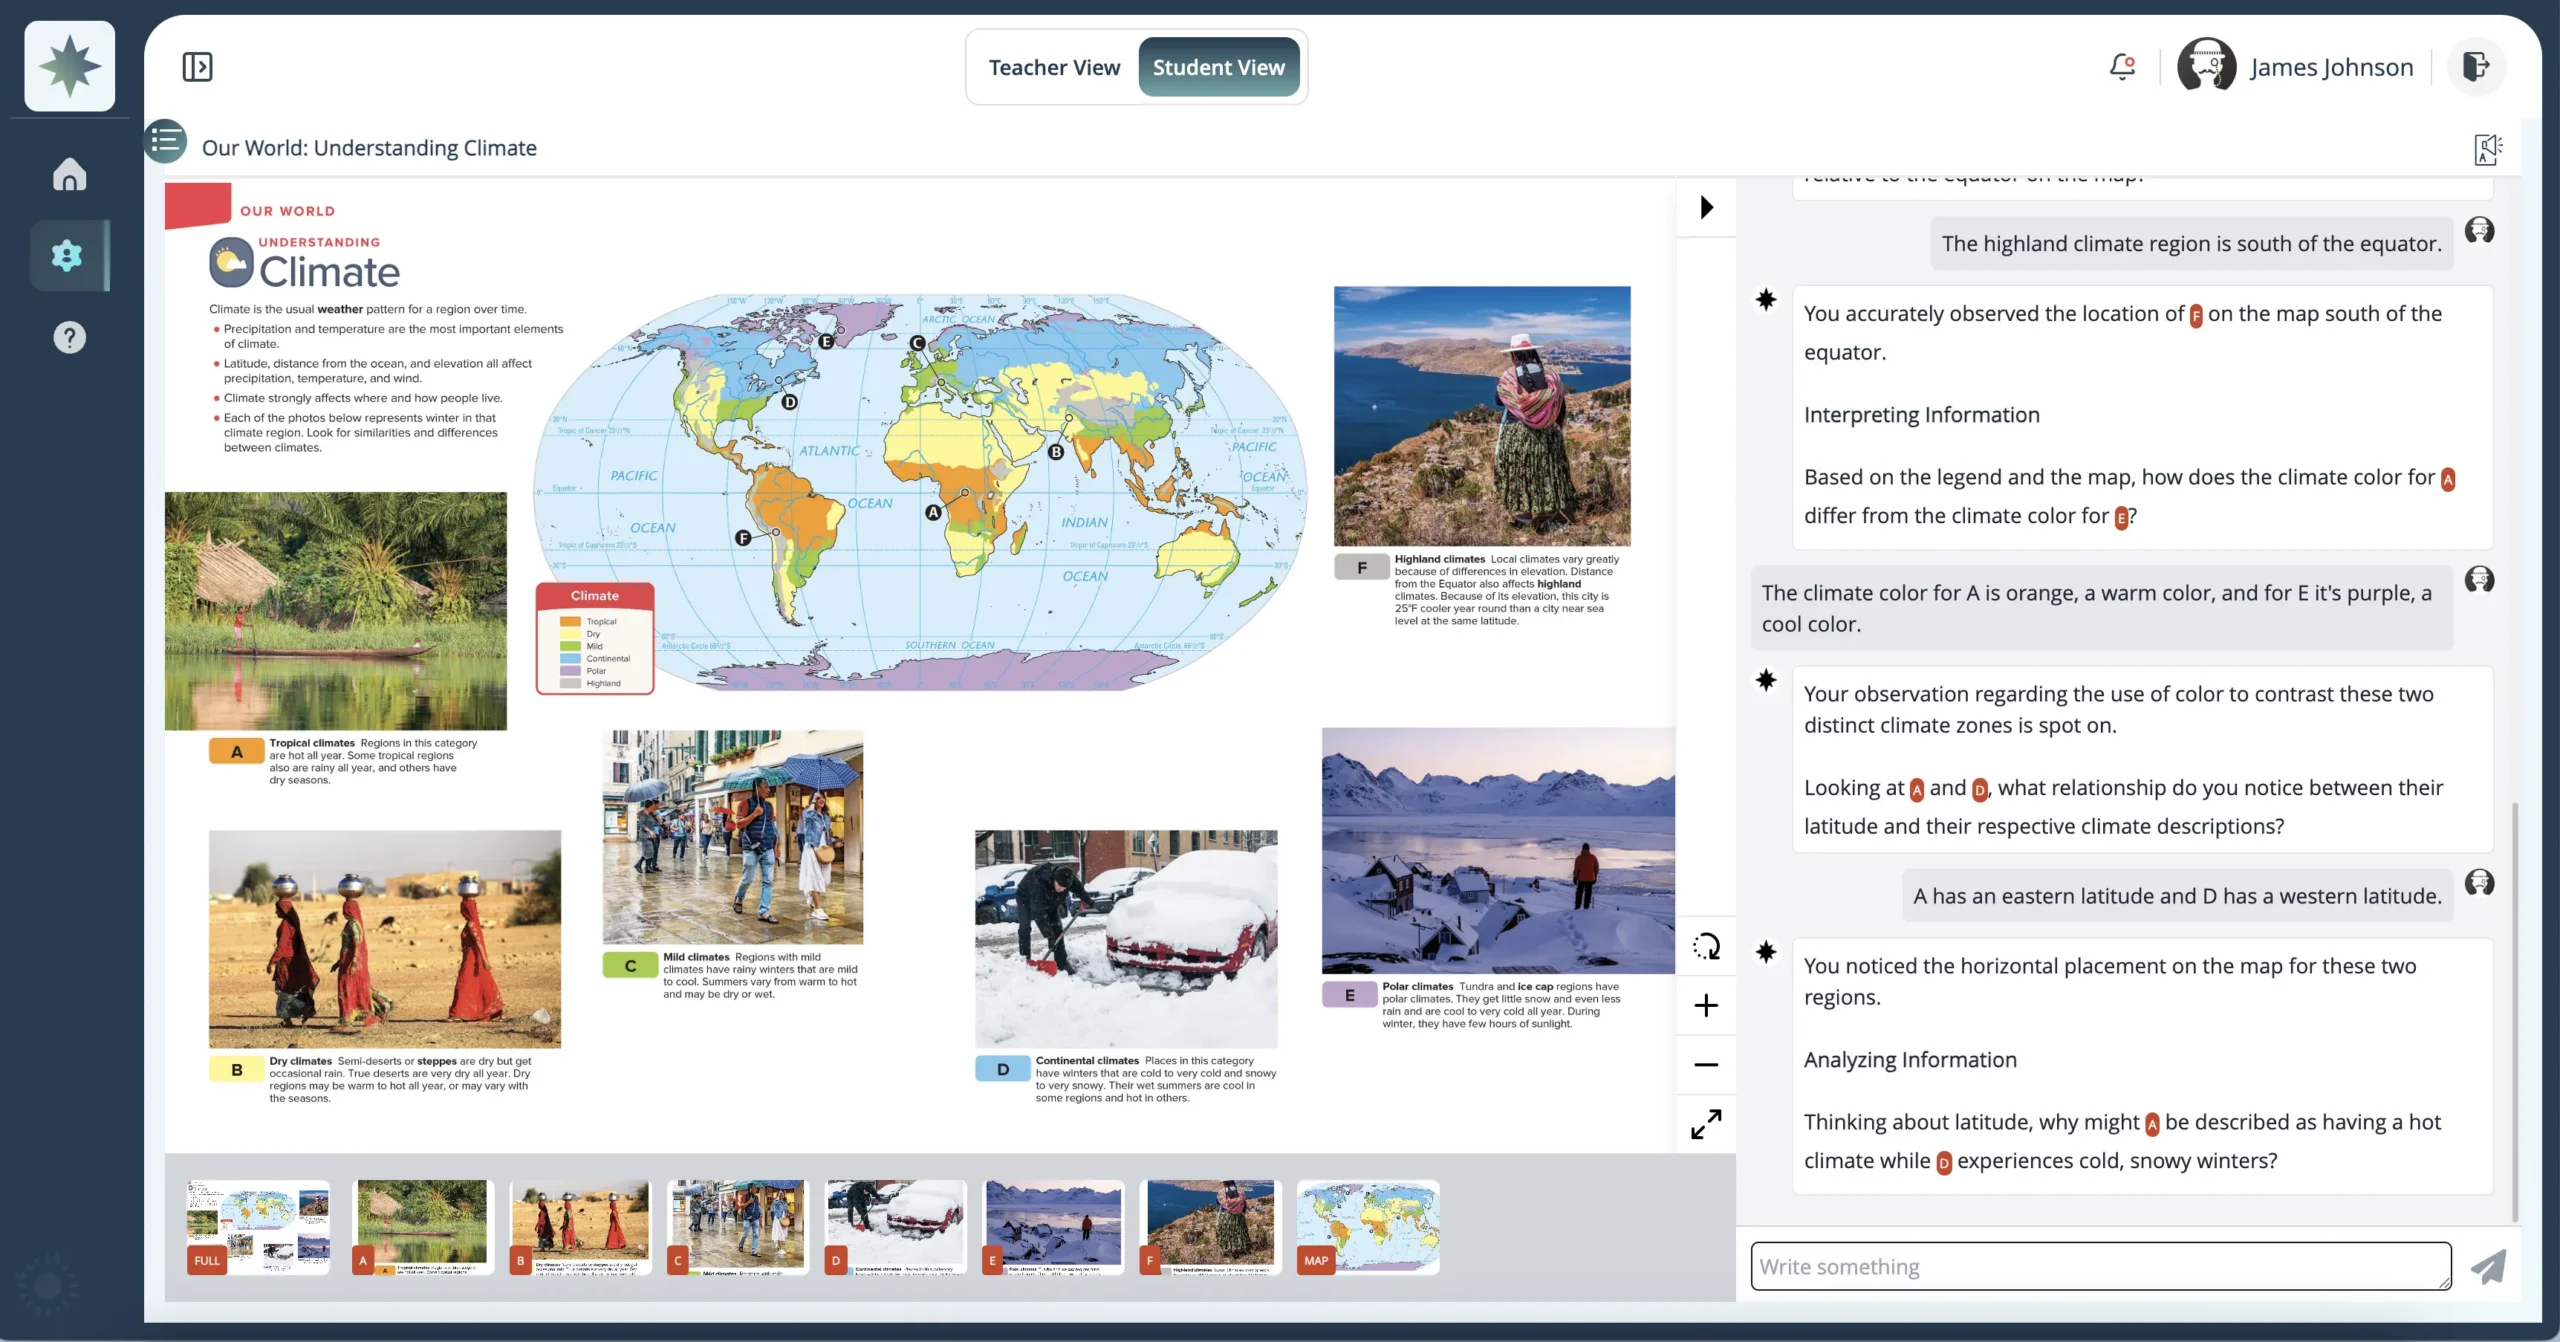Select the FULL page thumbnail
Image resolution: width=2560 pixels, height=1342 pixels.
(257, 1227)
